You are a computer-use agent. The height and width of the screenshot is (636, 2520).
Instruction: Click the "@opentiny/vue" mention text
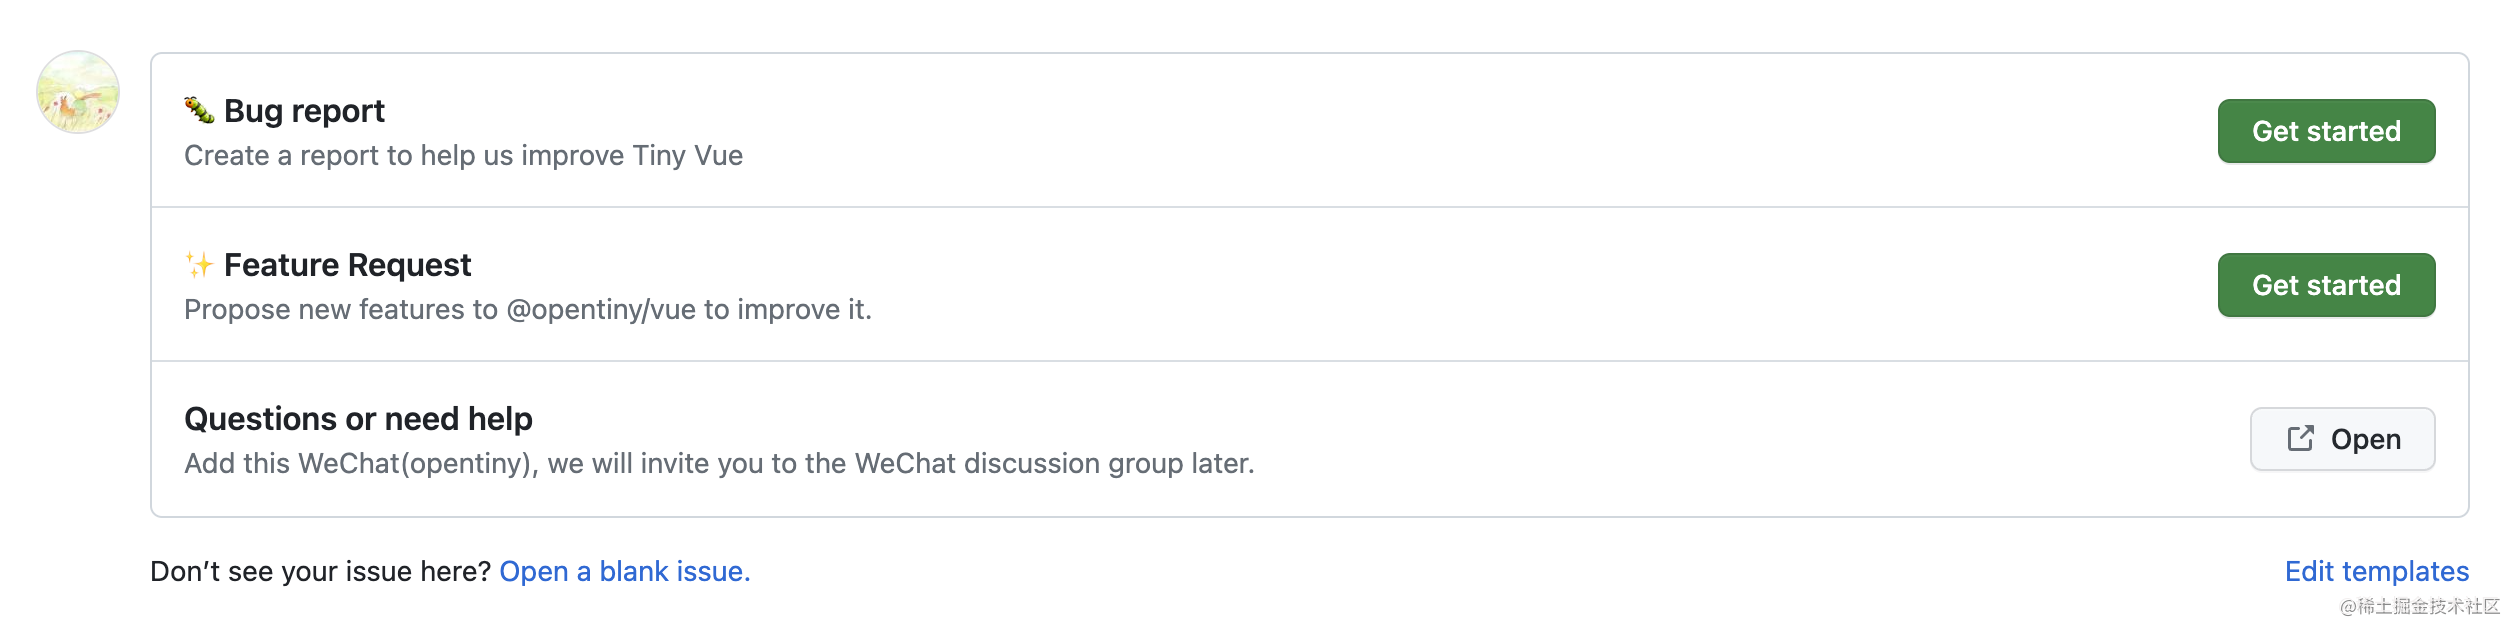point(601,310)
